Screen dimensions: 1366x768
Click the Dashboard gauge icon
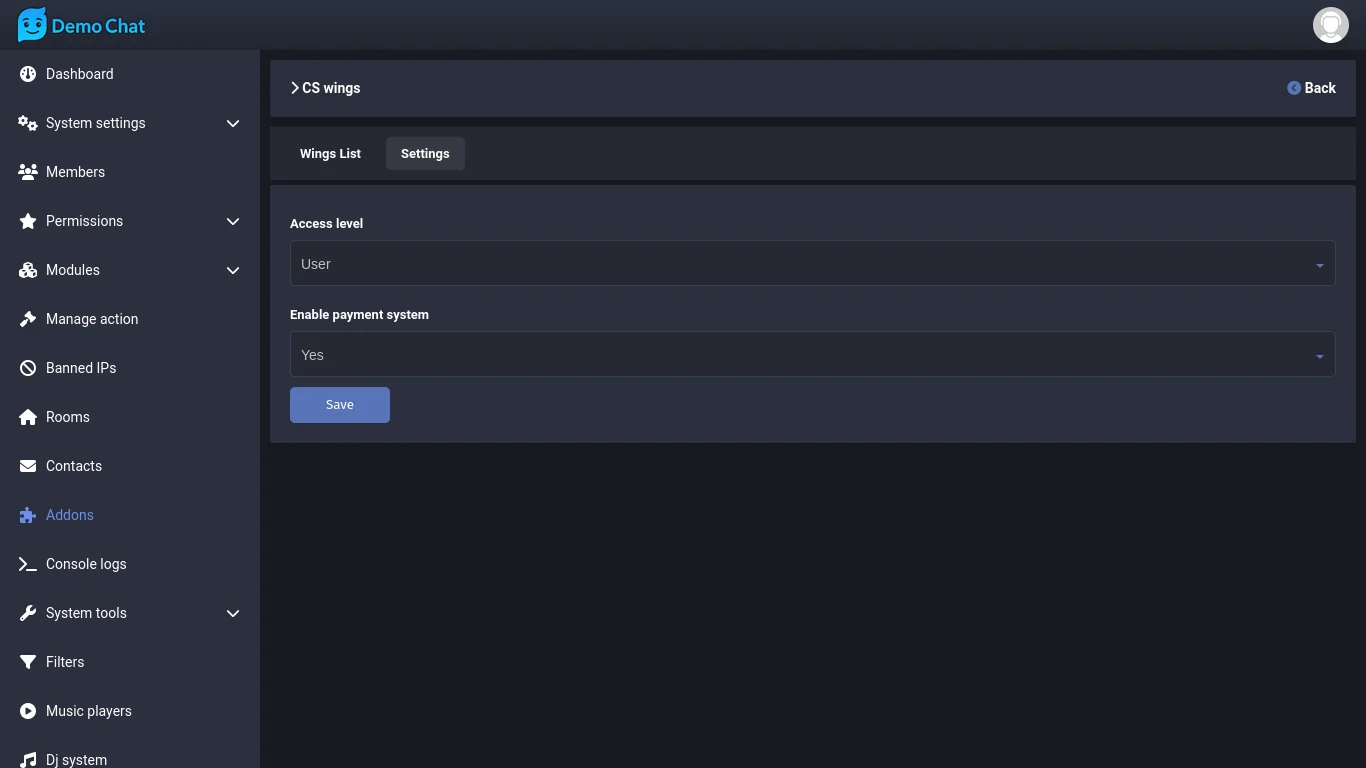point(28,74)
